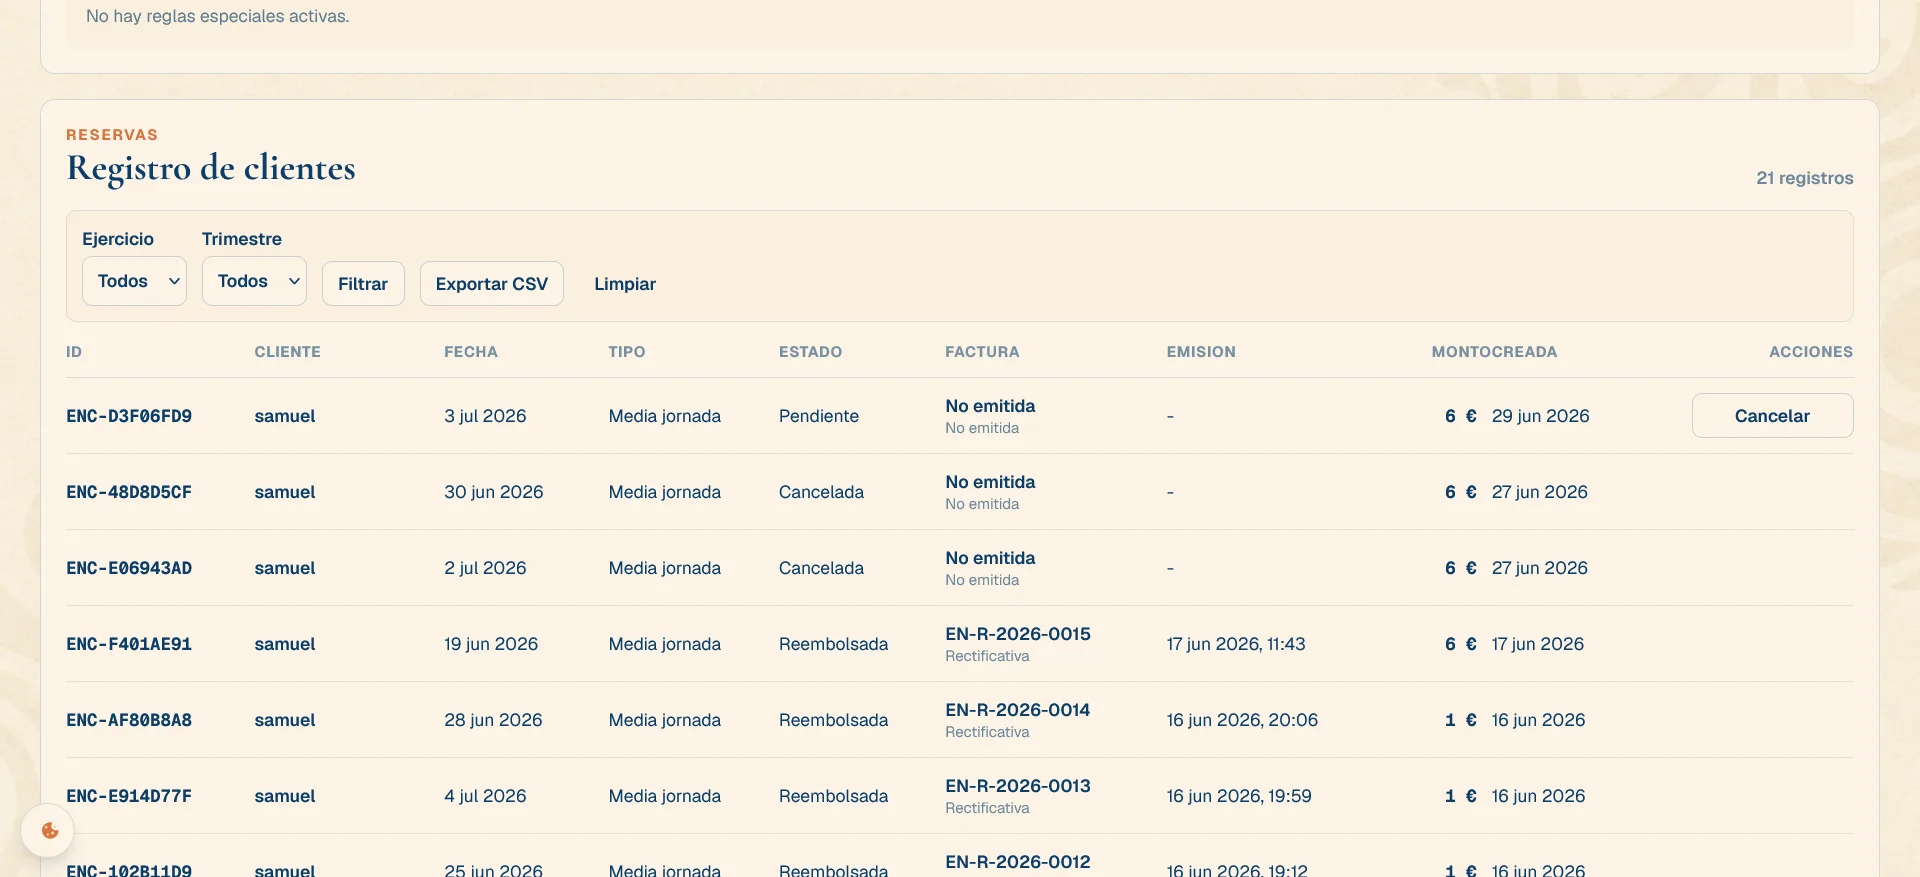Click created date 29 jun 2026
Image resolution: width=1920 pixels, height=877 pixels.
tap(1540, 416)
